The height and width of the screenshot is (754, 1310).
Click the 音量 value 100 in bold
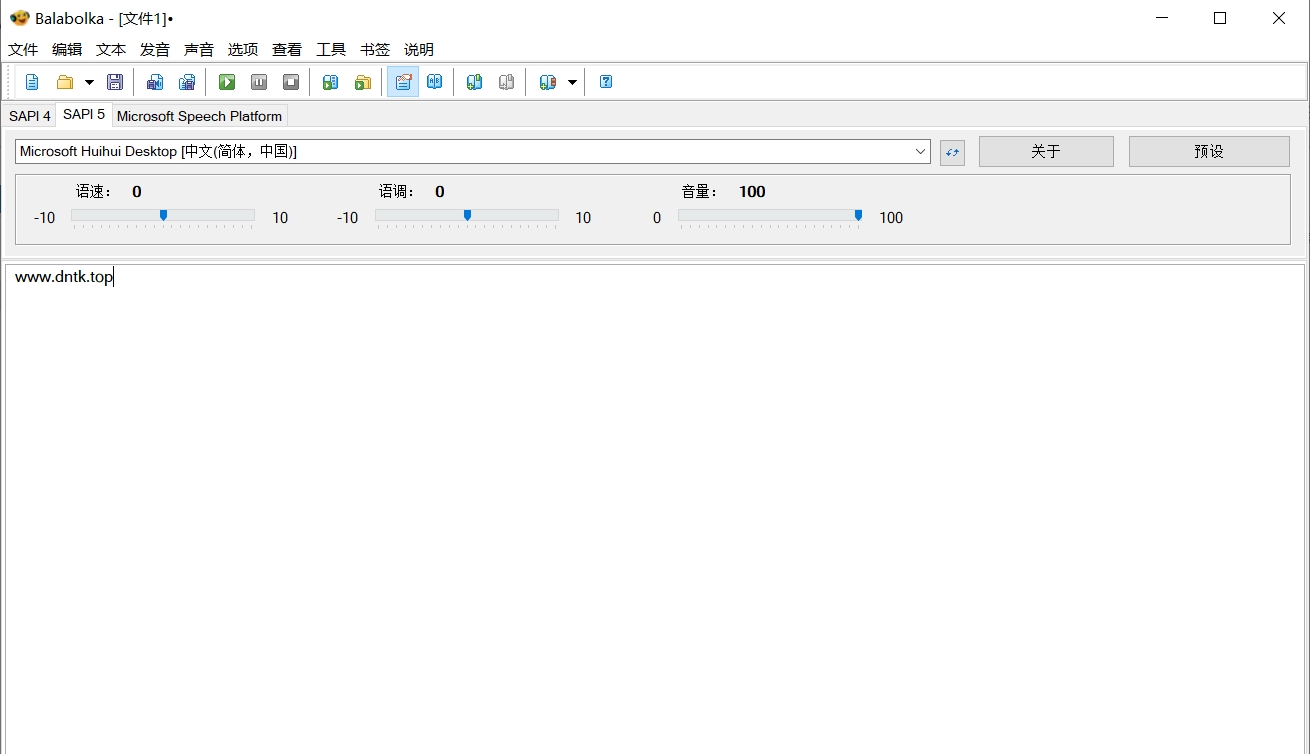click(752, 192)
